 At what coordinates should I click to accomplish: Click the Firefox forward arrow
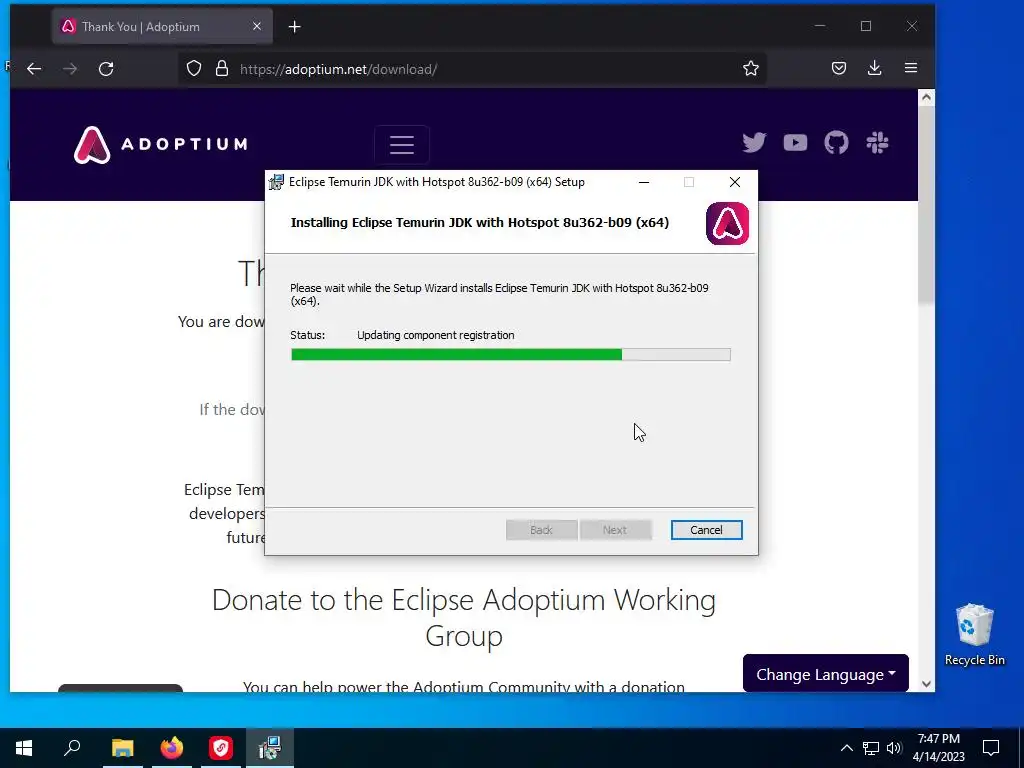click(70, 69)
